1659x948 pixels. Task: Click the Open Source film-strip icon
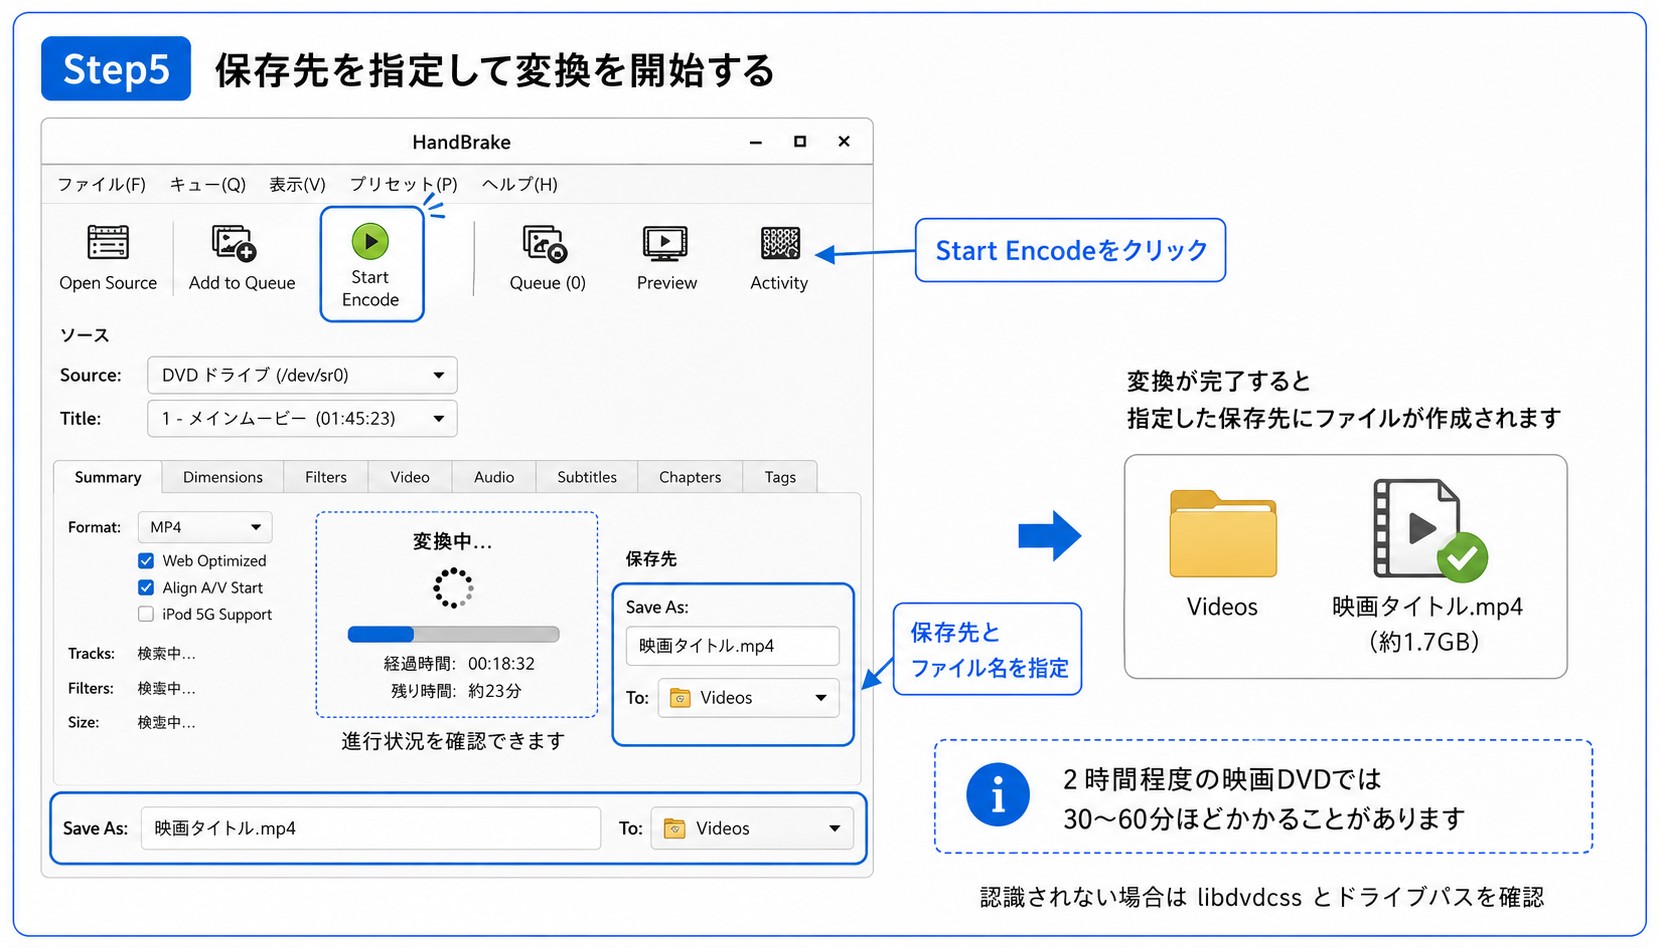(108, 243)
